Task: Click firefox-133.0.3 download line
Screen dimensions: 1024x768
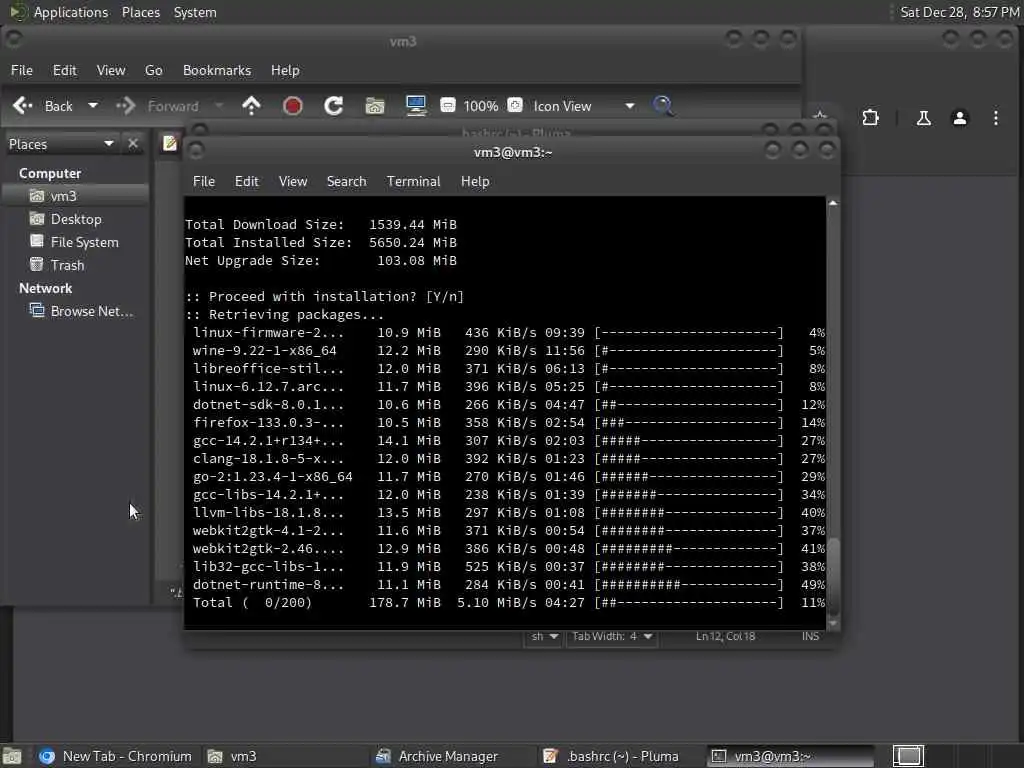Action: 505,423
